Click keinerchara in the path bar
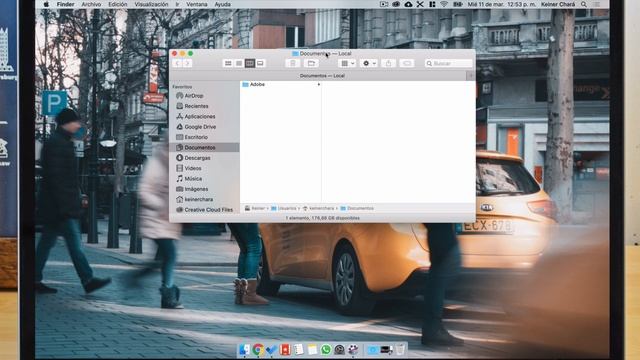This screenshot has width=640, height=360. point(318,208)
